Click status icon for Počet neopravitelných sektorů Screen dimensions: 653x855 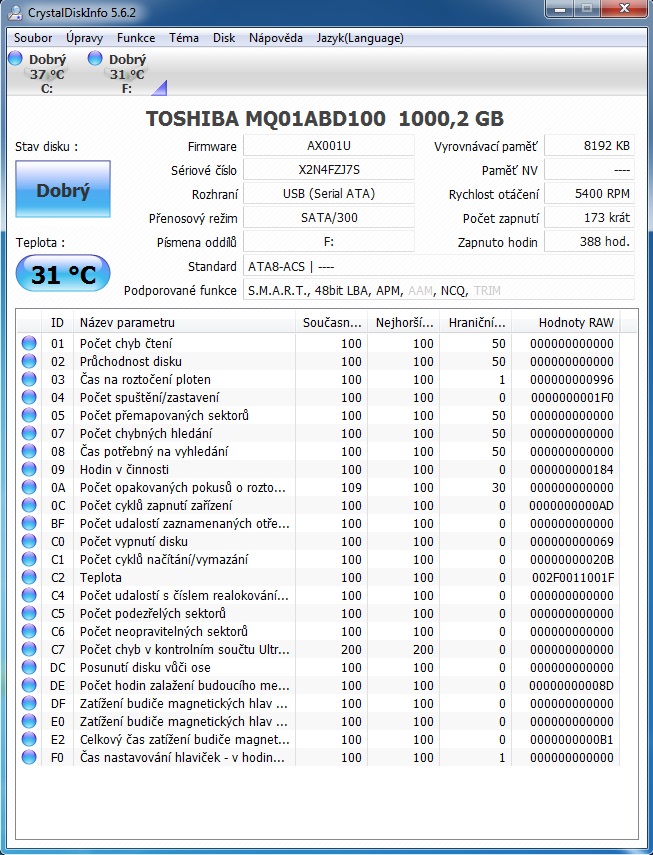pyautogui.click(x=29, y=631)
